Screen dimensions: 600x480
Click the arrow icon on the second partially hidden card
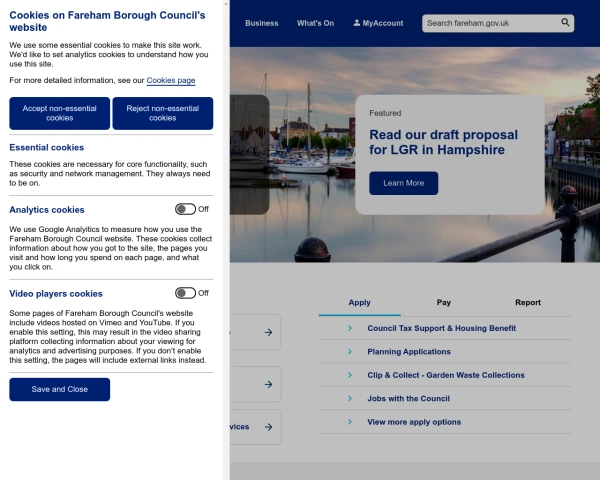click(268, 383)
